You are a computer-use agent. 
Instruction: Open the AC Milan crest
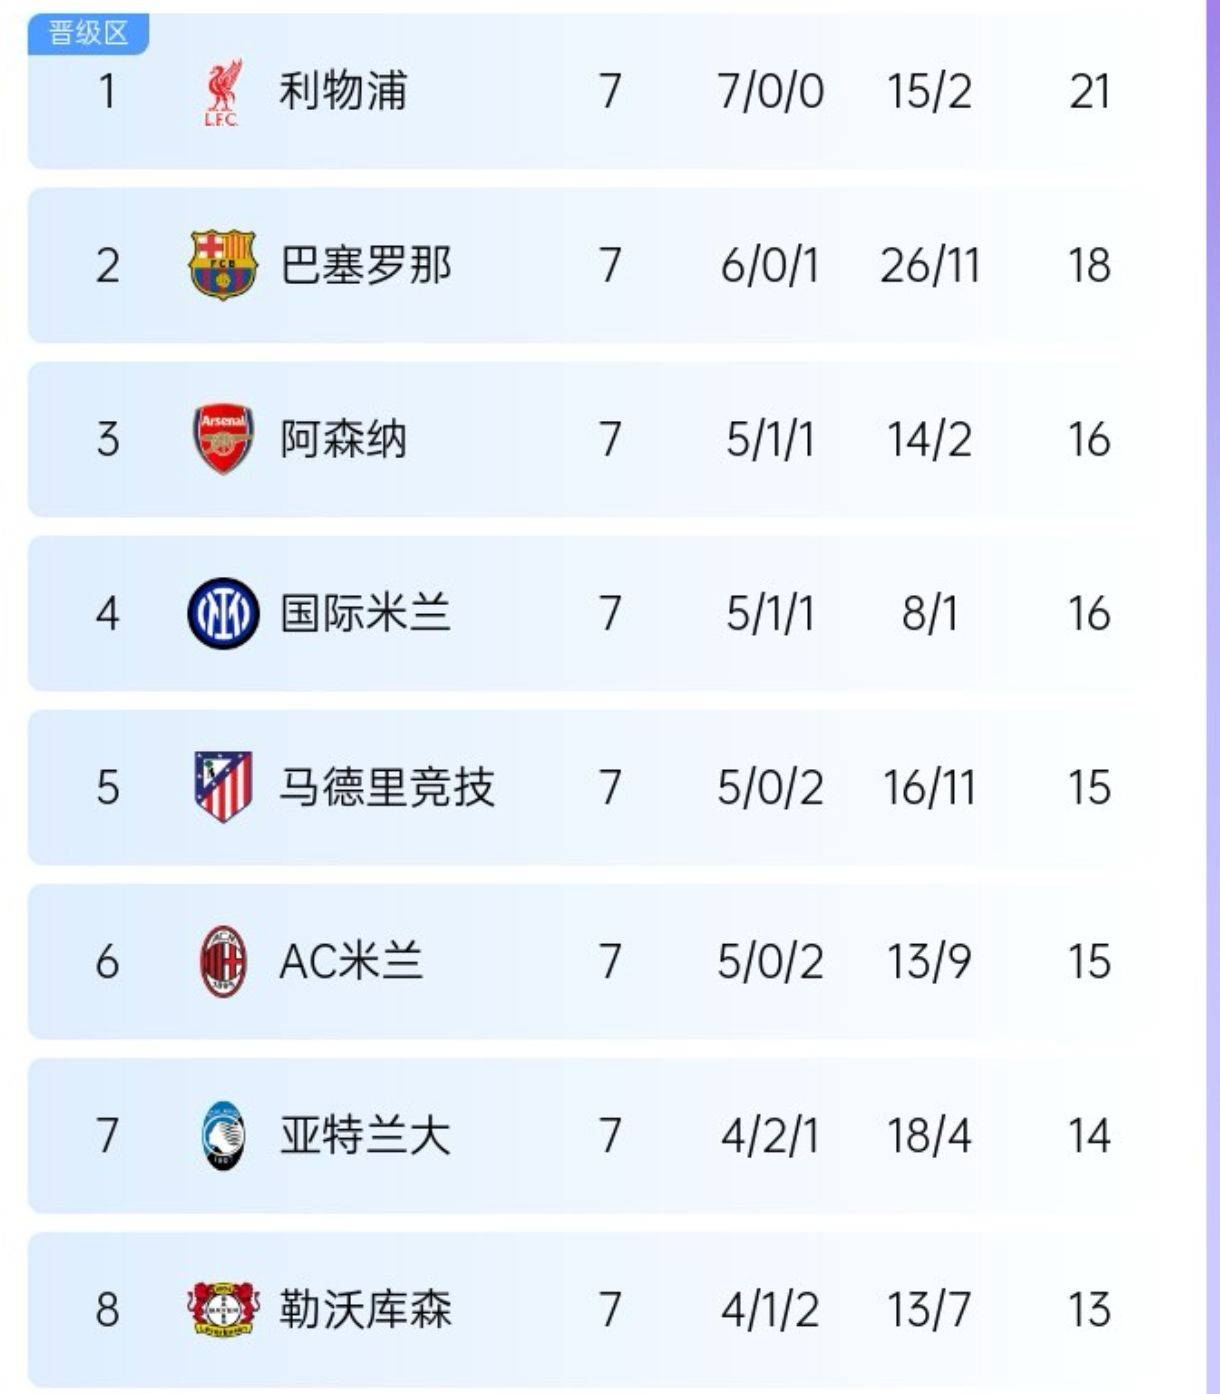pyautogui.click(x=223, y=961)
